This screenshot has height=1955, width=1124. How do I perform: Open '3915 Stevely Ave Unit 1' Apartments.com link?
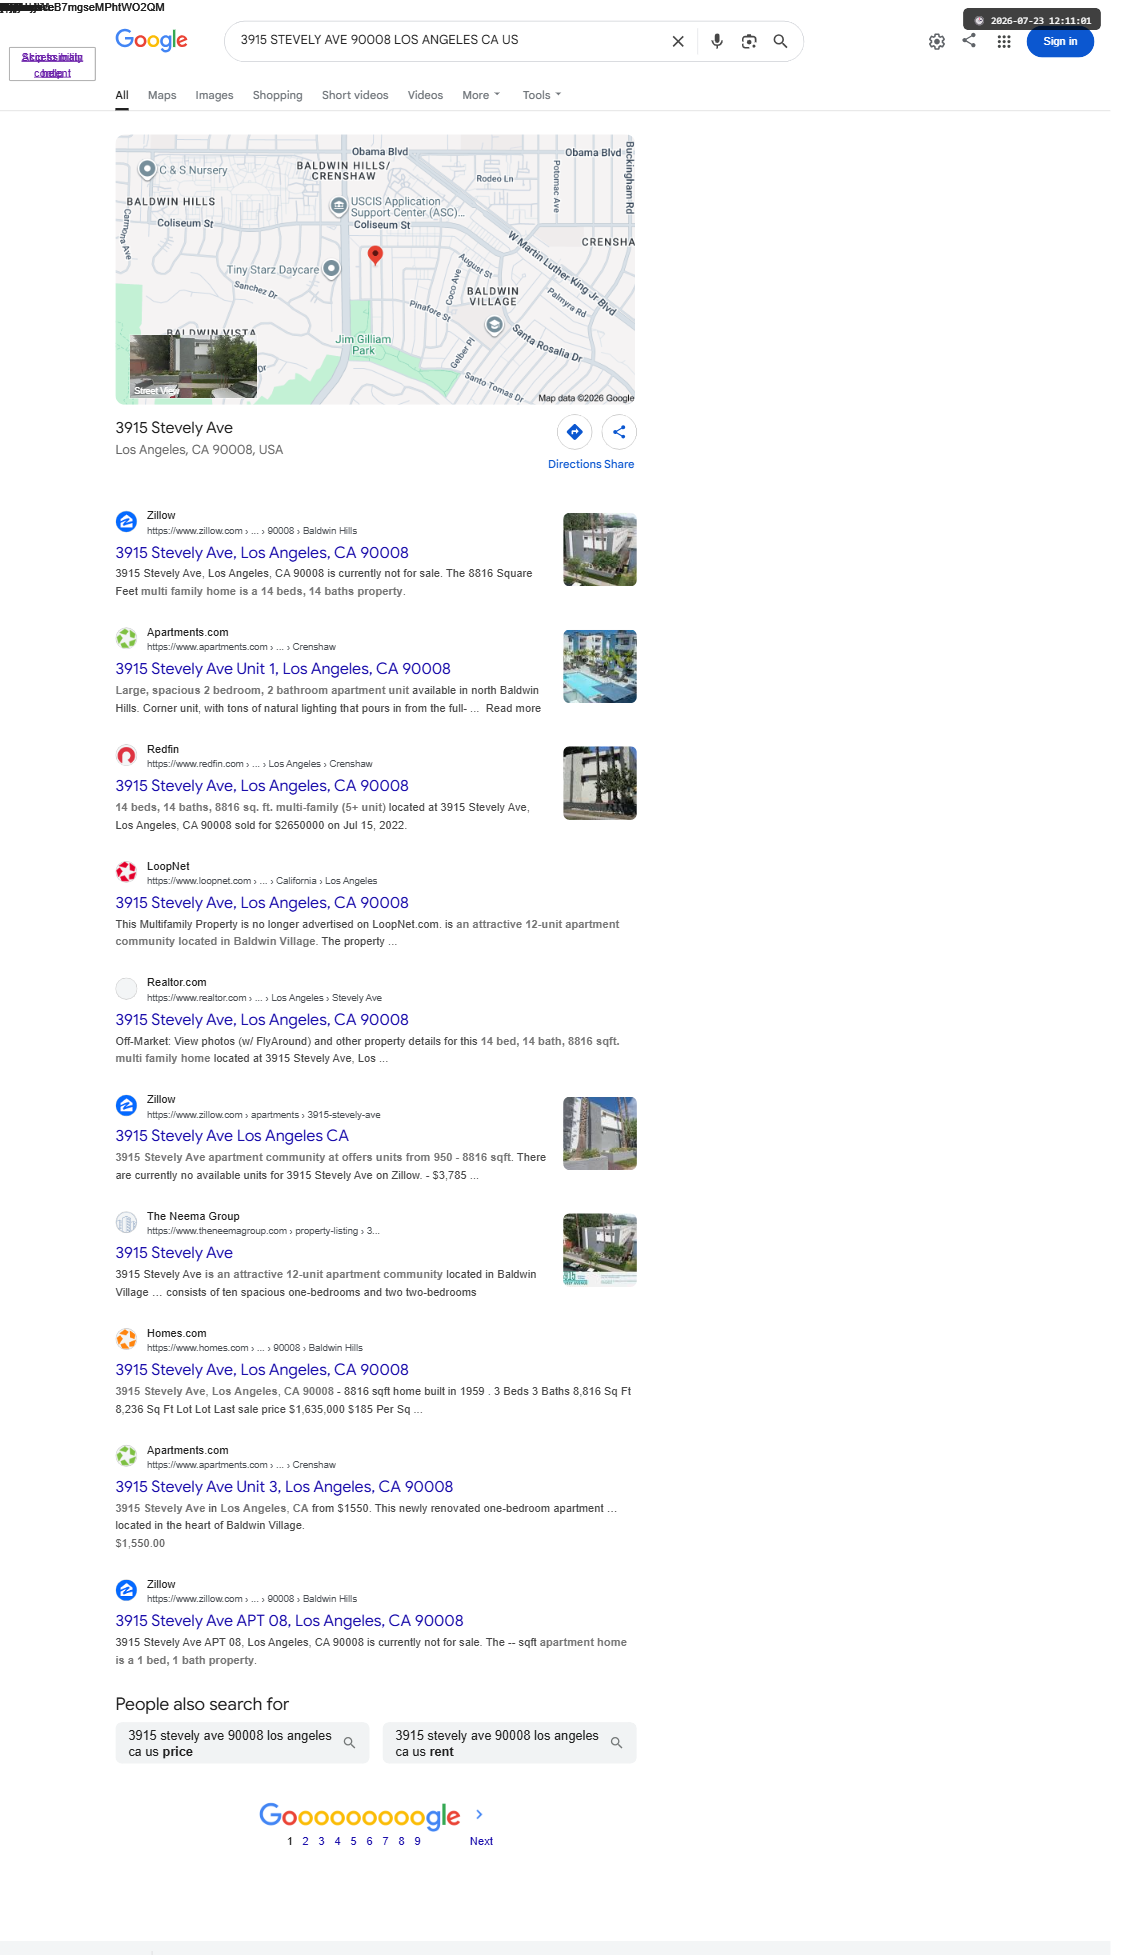point(283,669)
